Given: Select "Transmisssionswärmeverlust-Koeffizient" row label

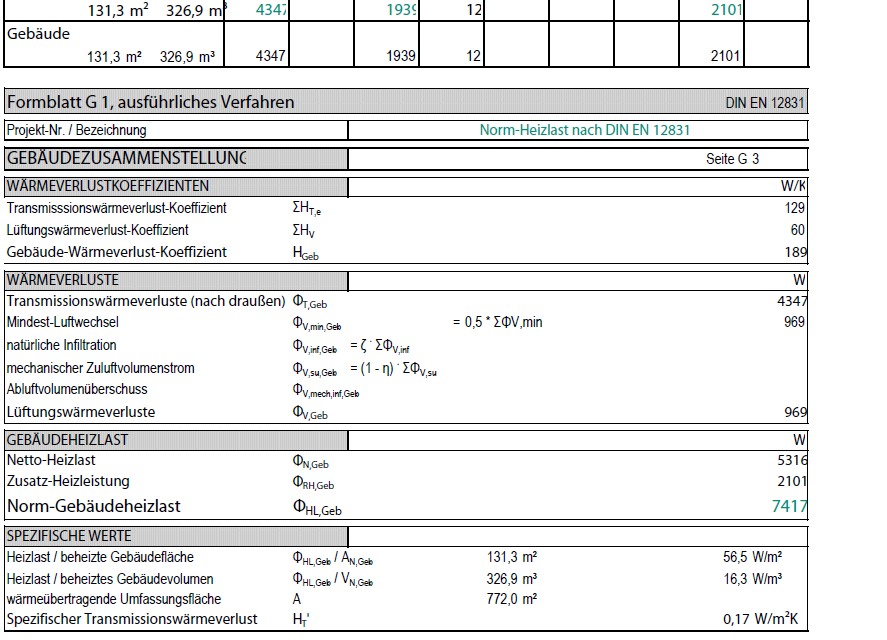Looking at the screenshot, I should click(117, 208).
